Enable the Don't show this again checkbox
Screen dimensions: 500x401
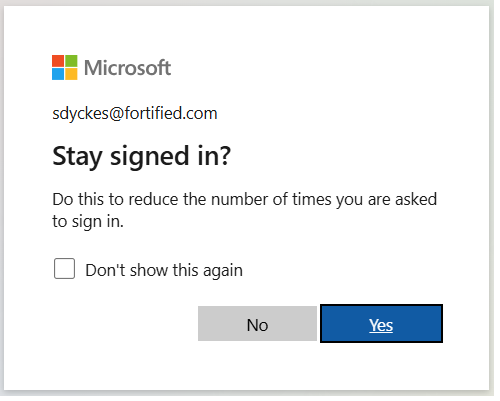point(64,268)
